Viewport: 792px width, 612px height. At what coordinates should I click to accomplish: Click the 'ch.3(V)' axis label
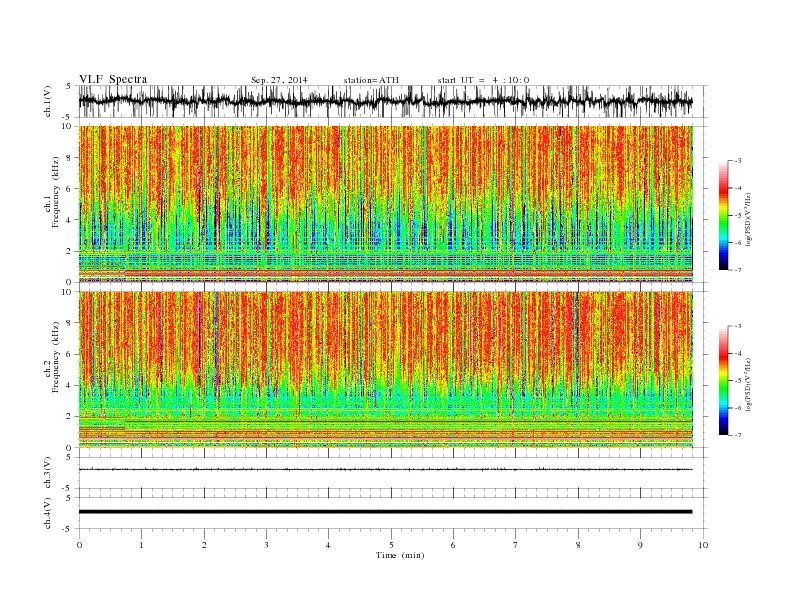(x=49, y=473)
